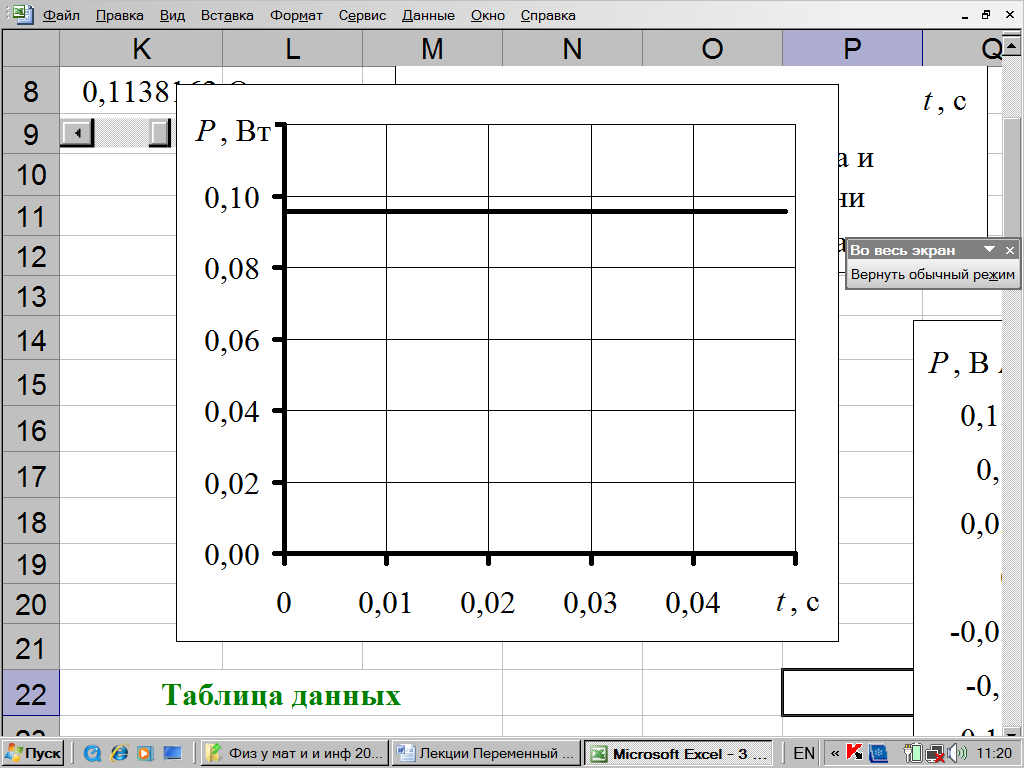1024x768 pixels.
Task: Click the battery/device tray icon
Action: pyautogui.click(x=913, y=754)
